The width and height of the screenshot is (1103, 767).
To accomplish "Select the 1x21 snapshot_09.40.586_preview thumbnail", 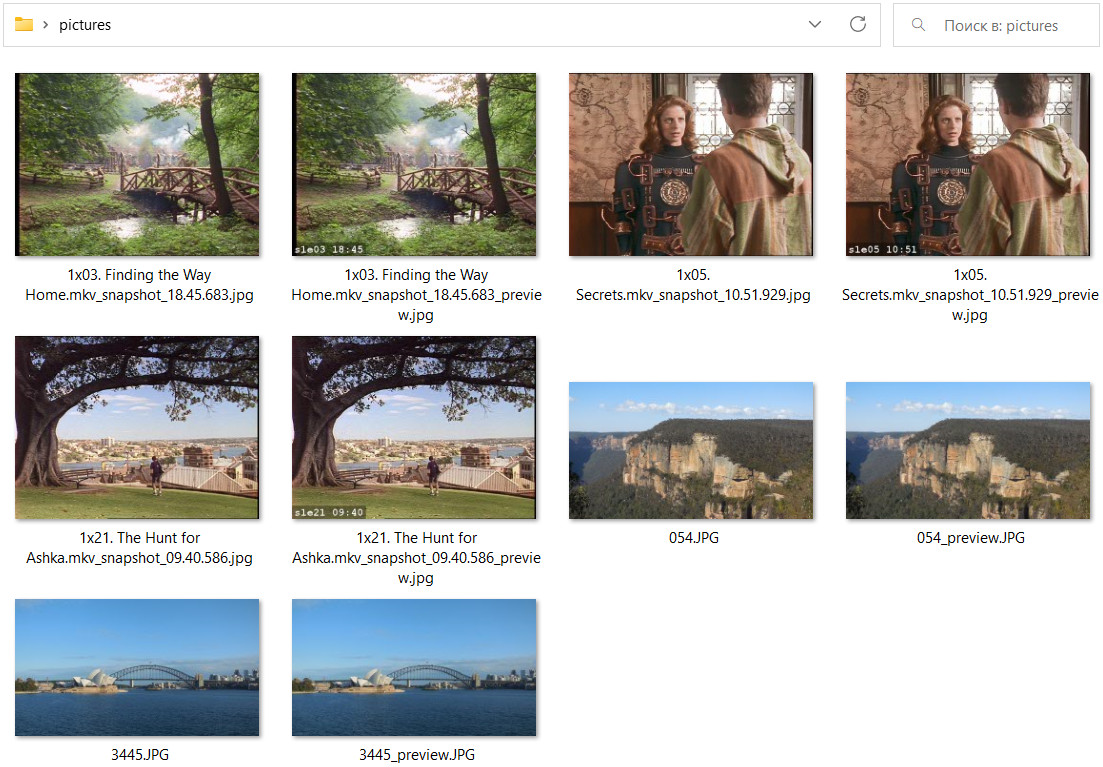I will (414, 428).
